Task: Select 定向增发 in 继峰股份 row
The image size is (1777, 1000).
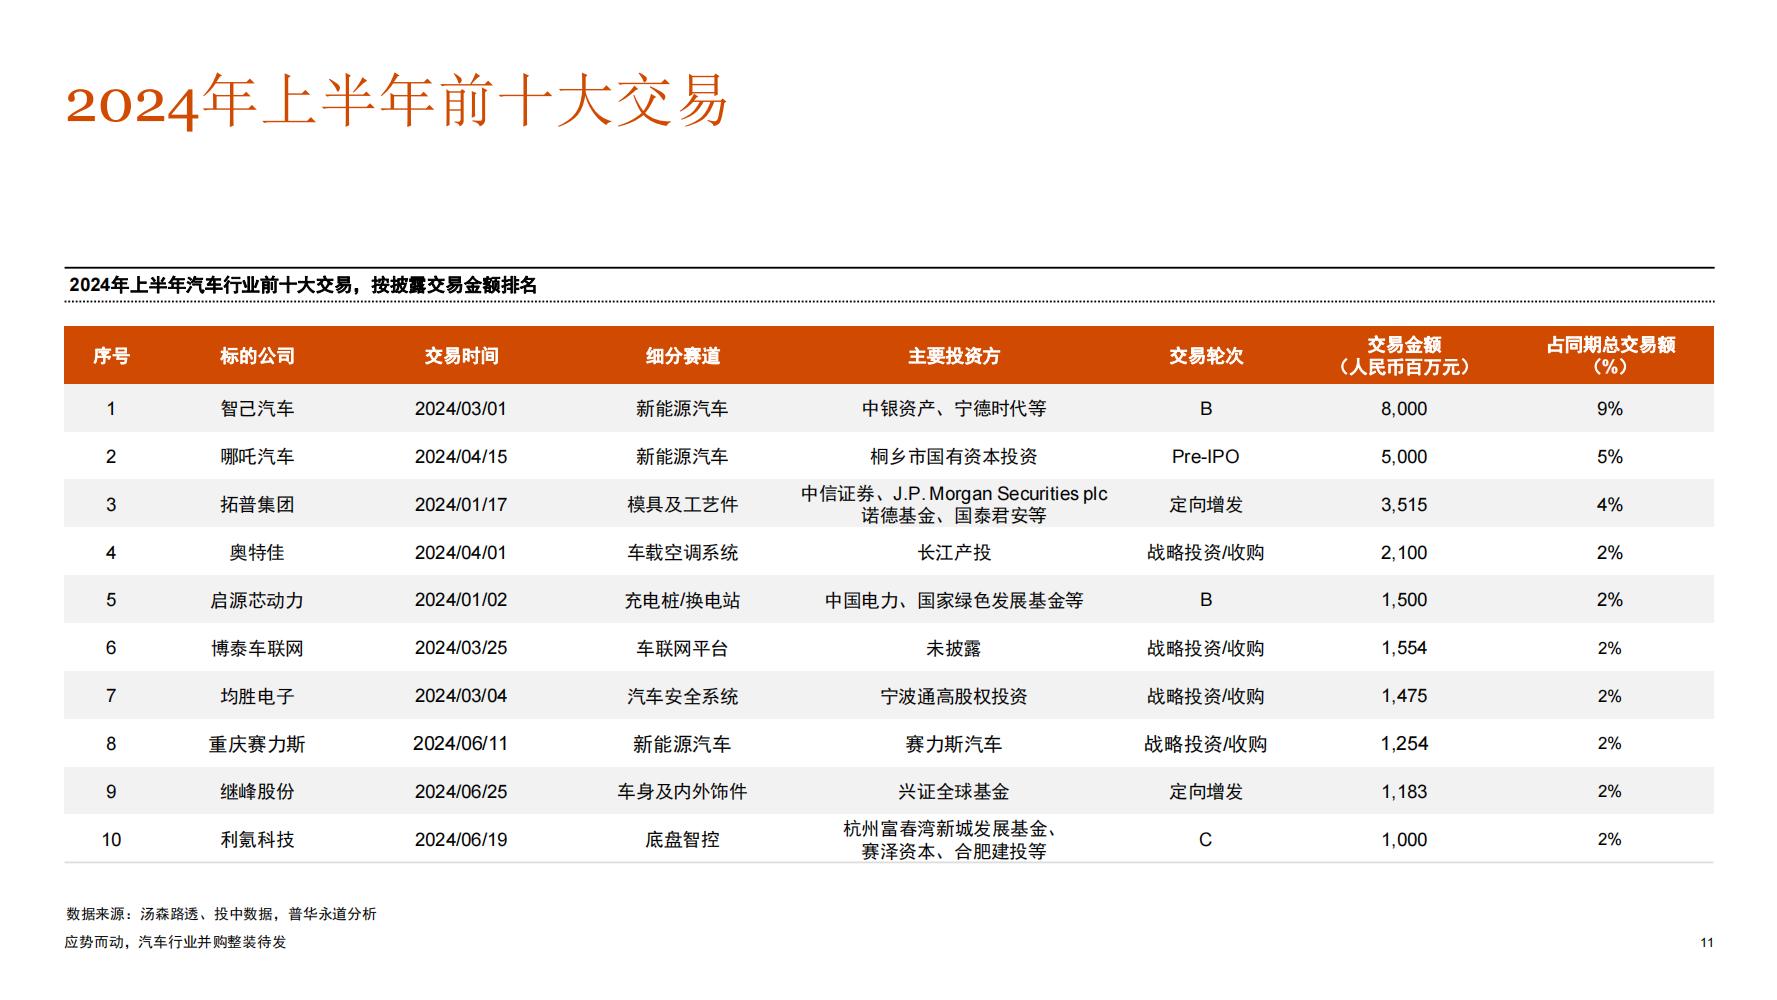Action: click(1206, 792)
